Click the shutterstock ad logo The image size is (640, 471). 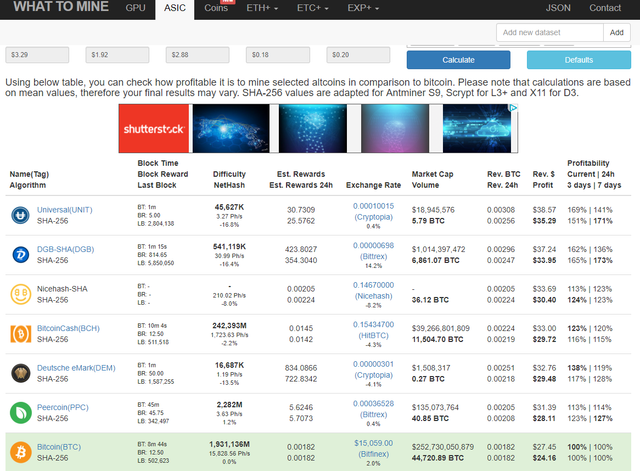coord(154,129)
